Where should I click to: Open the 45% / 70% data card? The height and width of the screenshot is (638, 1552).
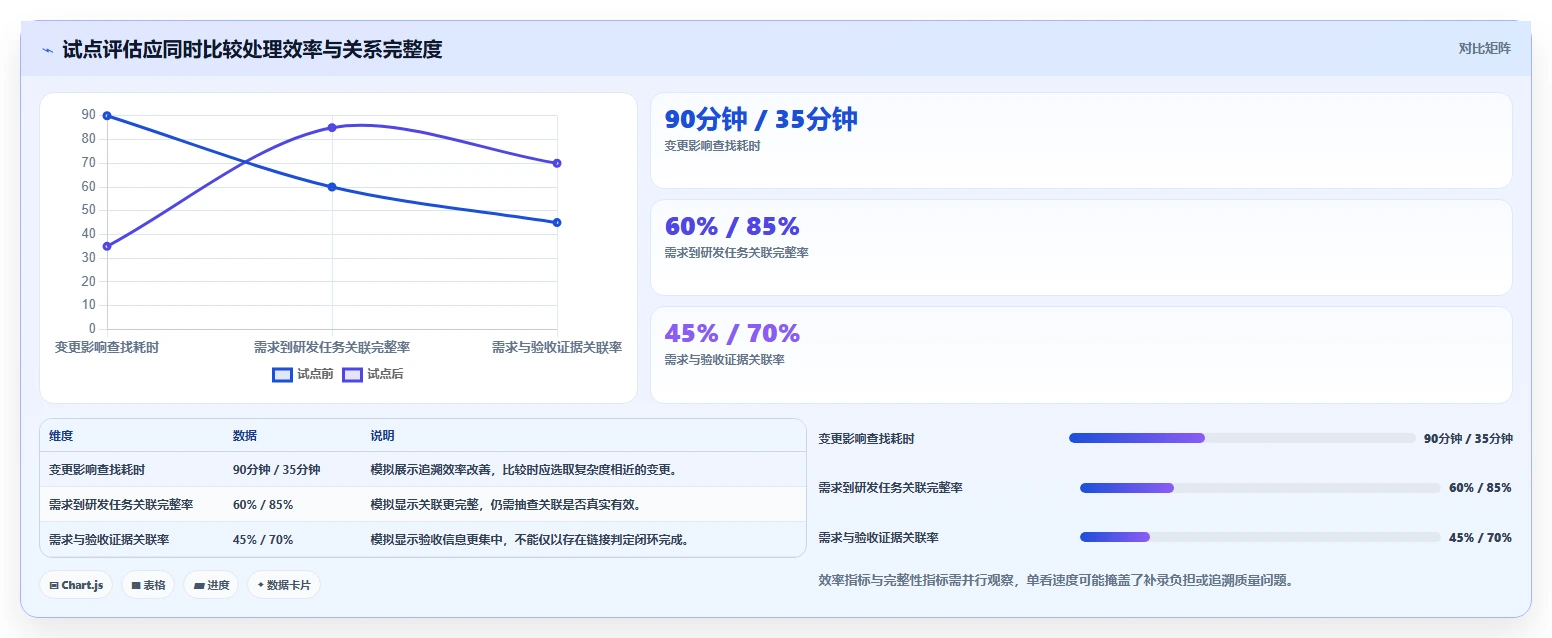[x=1081, y=354]
